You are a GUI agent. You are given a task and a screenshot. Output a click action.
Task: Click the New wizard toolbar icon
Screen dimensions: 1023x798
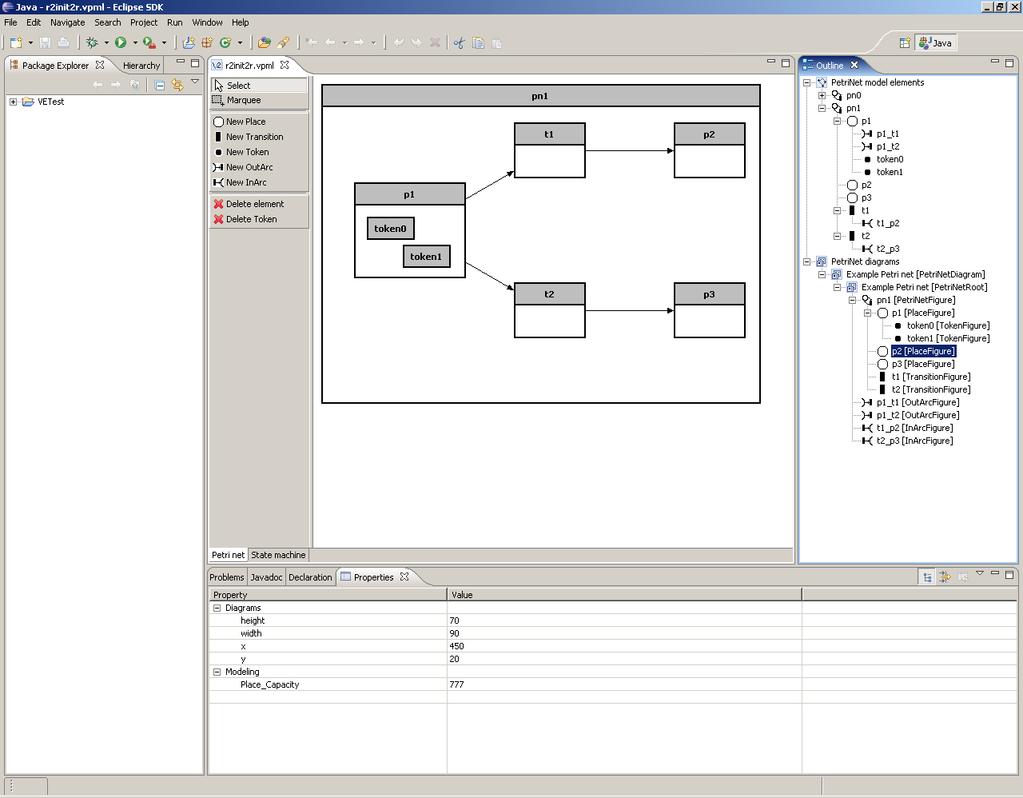click(x=16, y=43)
